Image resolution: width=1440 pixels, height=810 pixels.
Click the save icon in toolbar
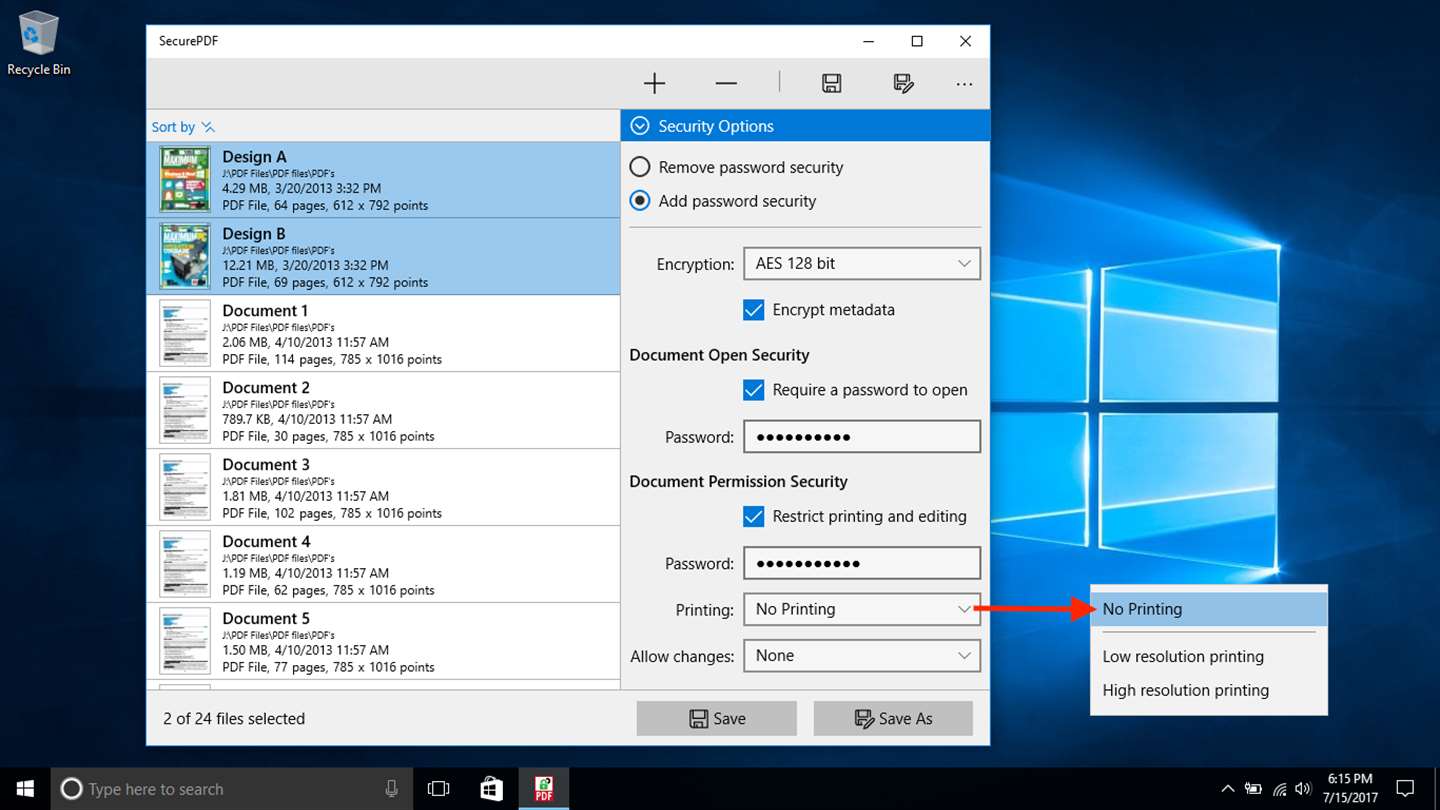point(831,84)
